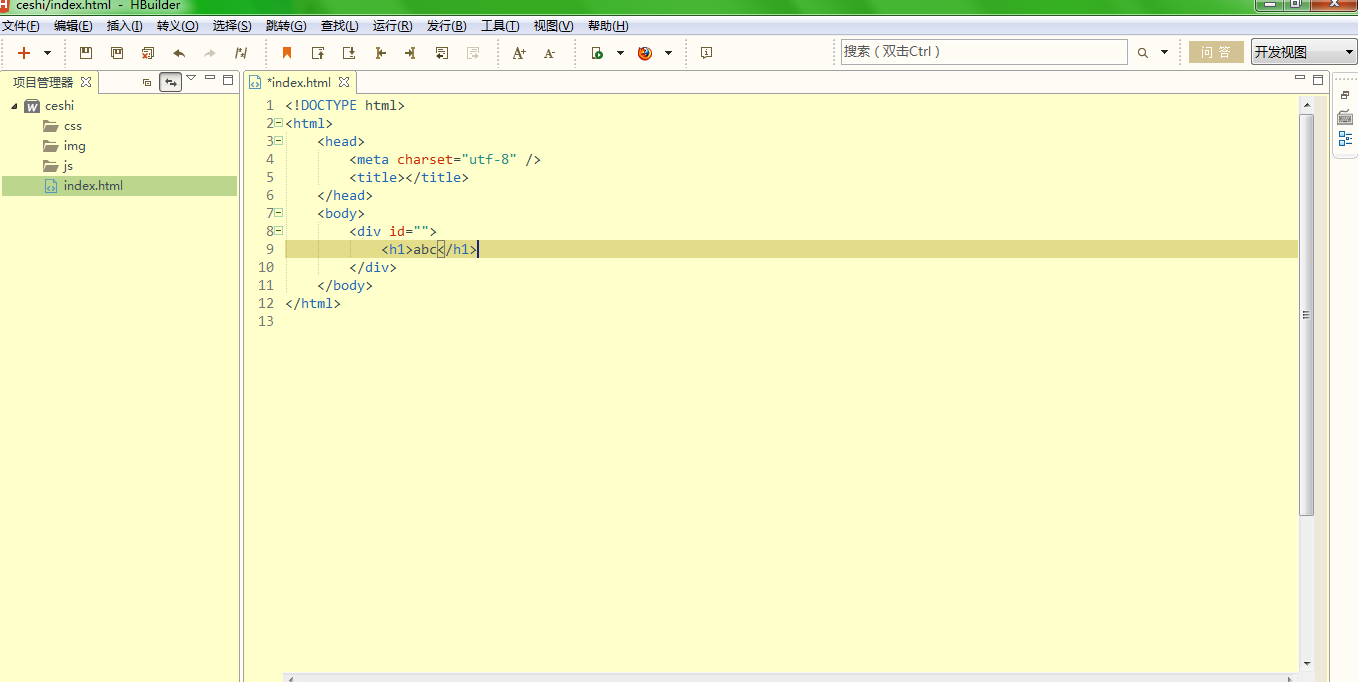This screenshot has height=682, width=1358.
Task: Click up-arrow document icon after bookmark
Action: click(318, 53)
